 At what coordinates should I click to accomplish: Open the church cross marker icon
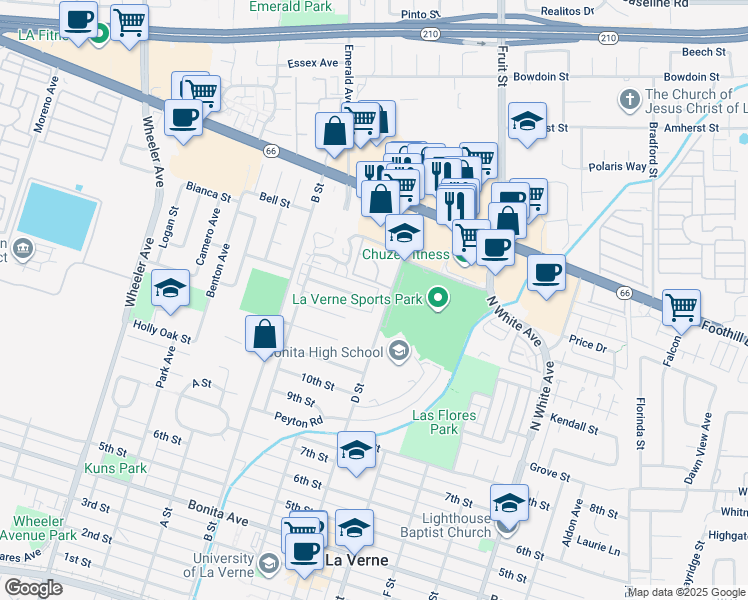click(629, 100)
